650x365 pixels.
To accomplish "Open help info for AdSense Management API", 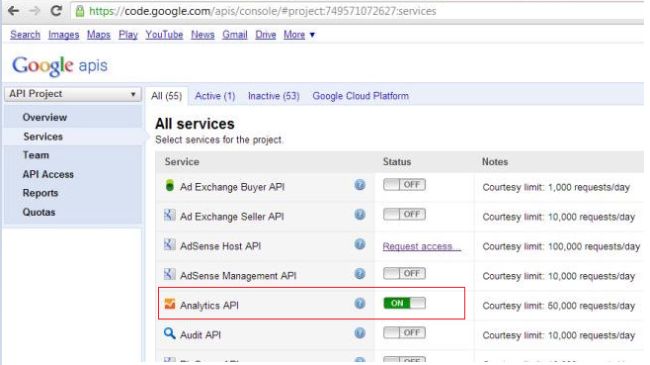I will click(x=360, y=274).
